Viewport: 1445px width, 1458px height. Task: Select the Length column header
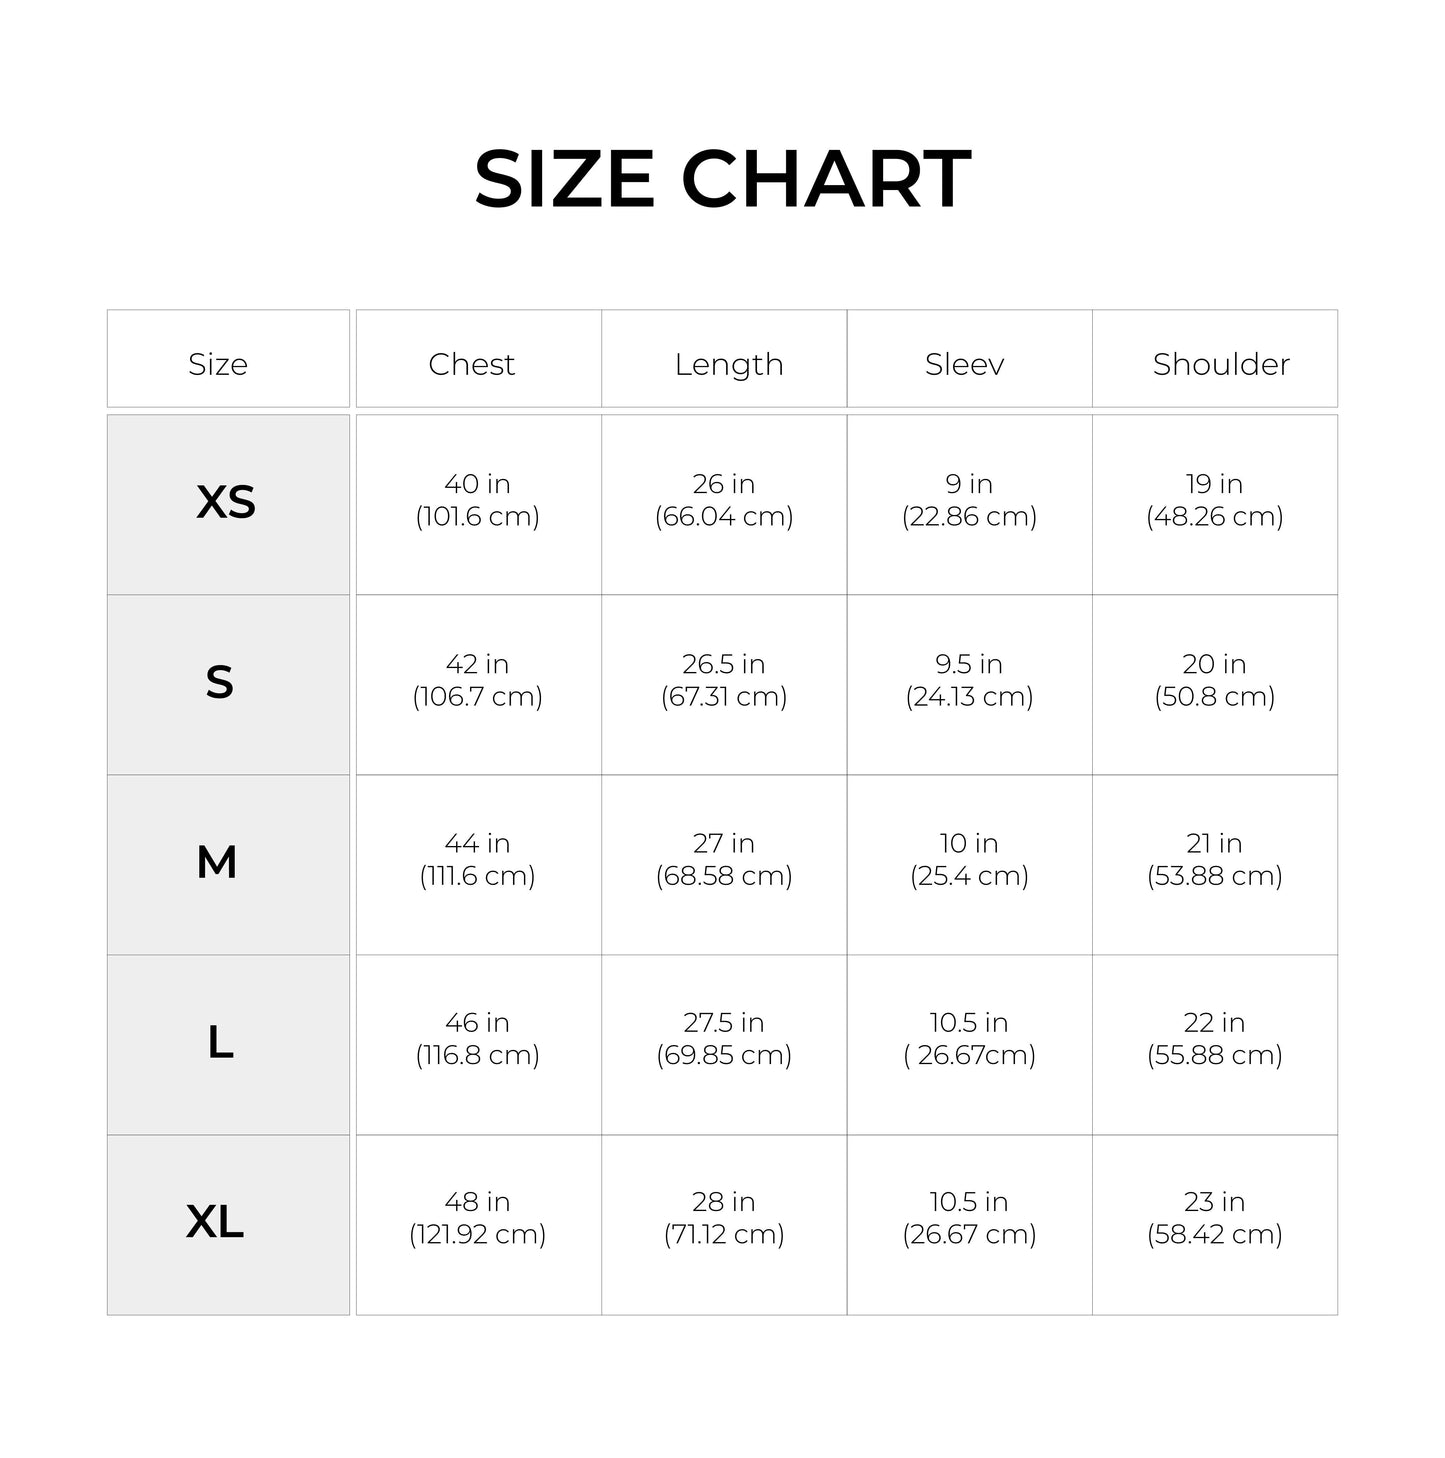coord(728,364)
